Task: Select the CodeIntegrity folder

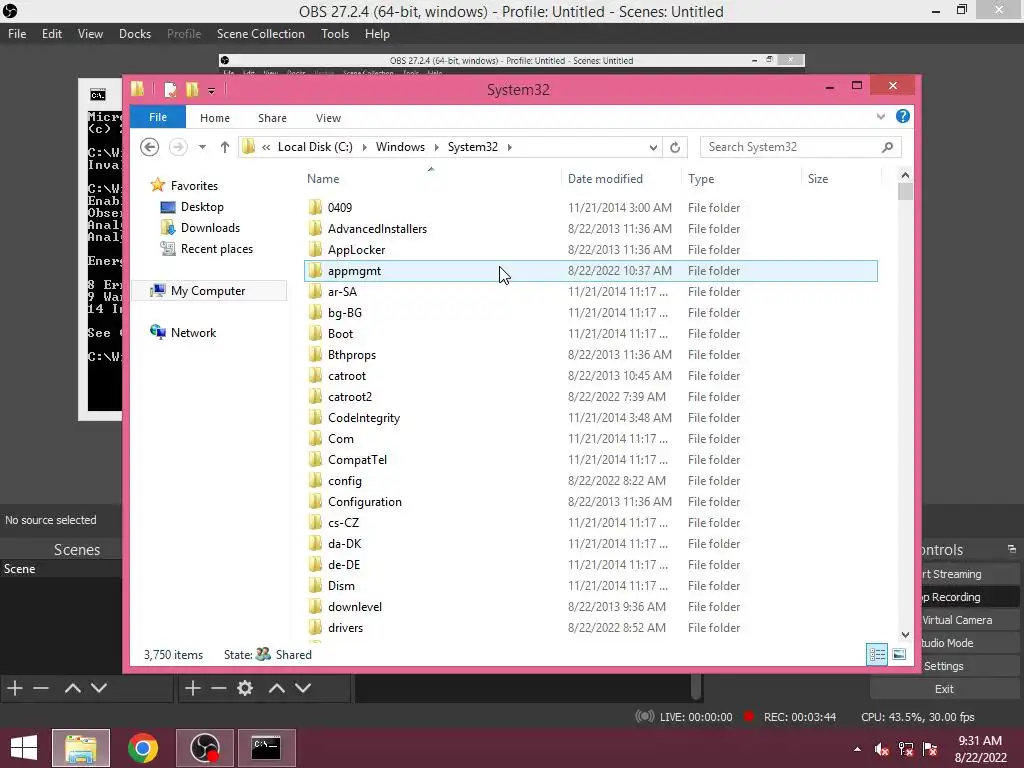Action: [x=590, y=417]
